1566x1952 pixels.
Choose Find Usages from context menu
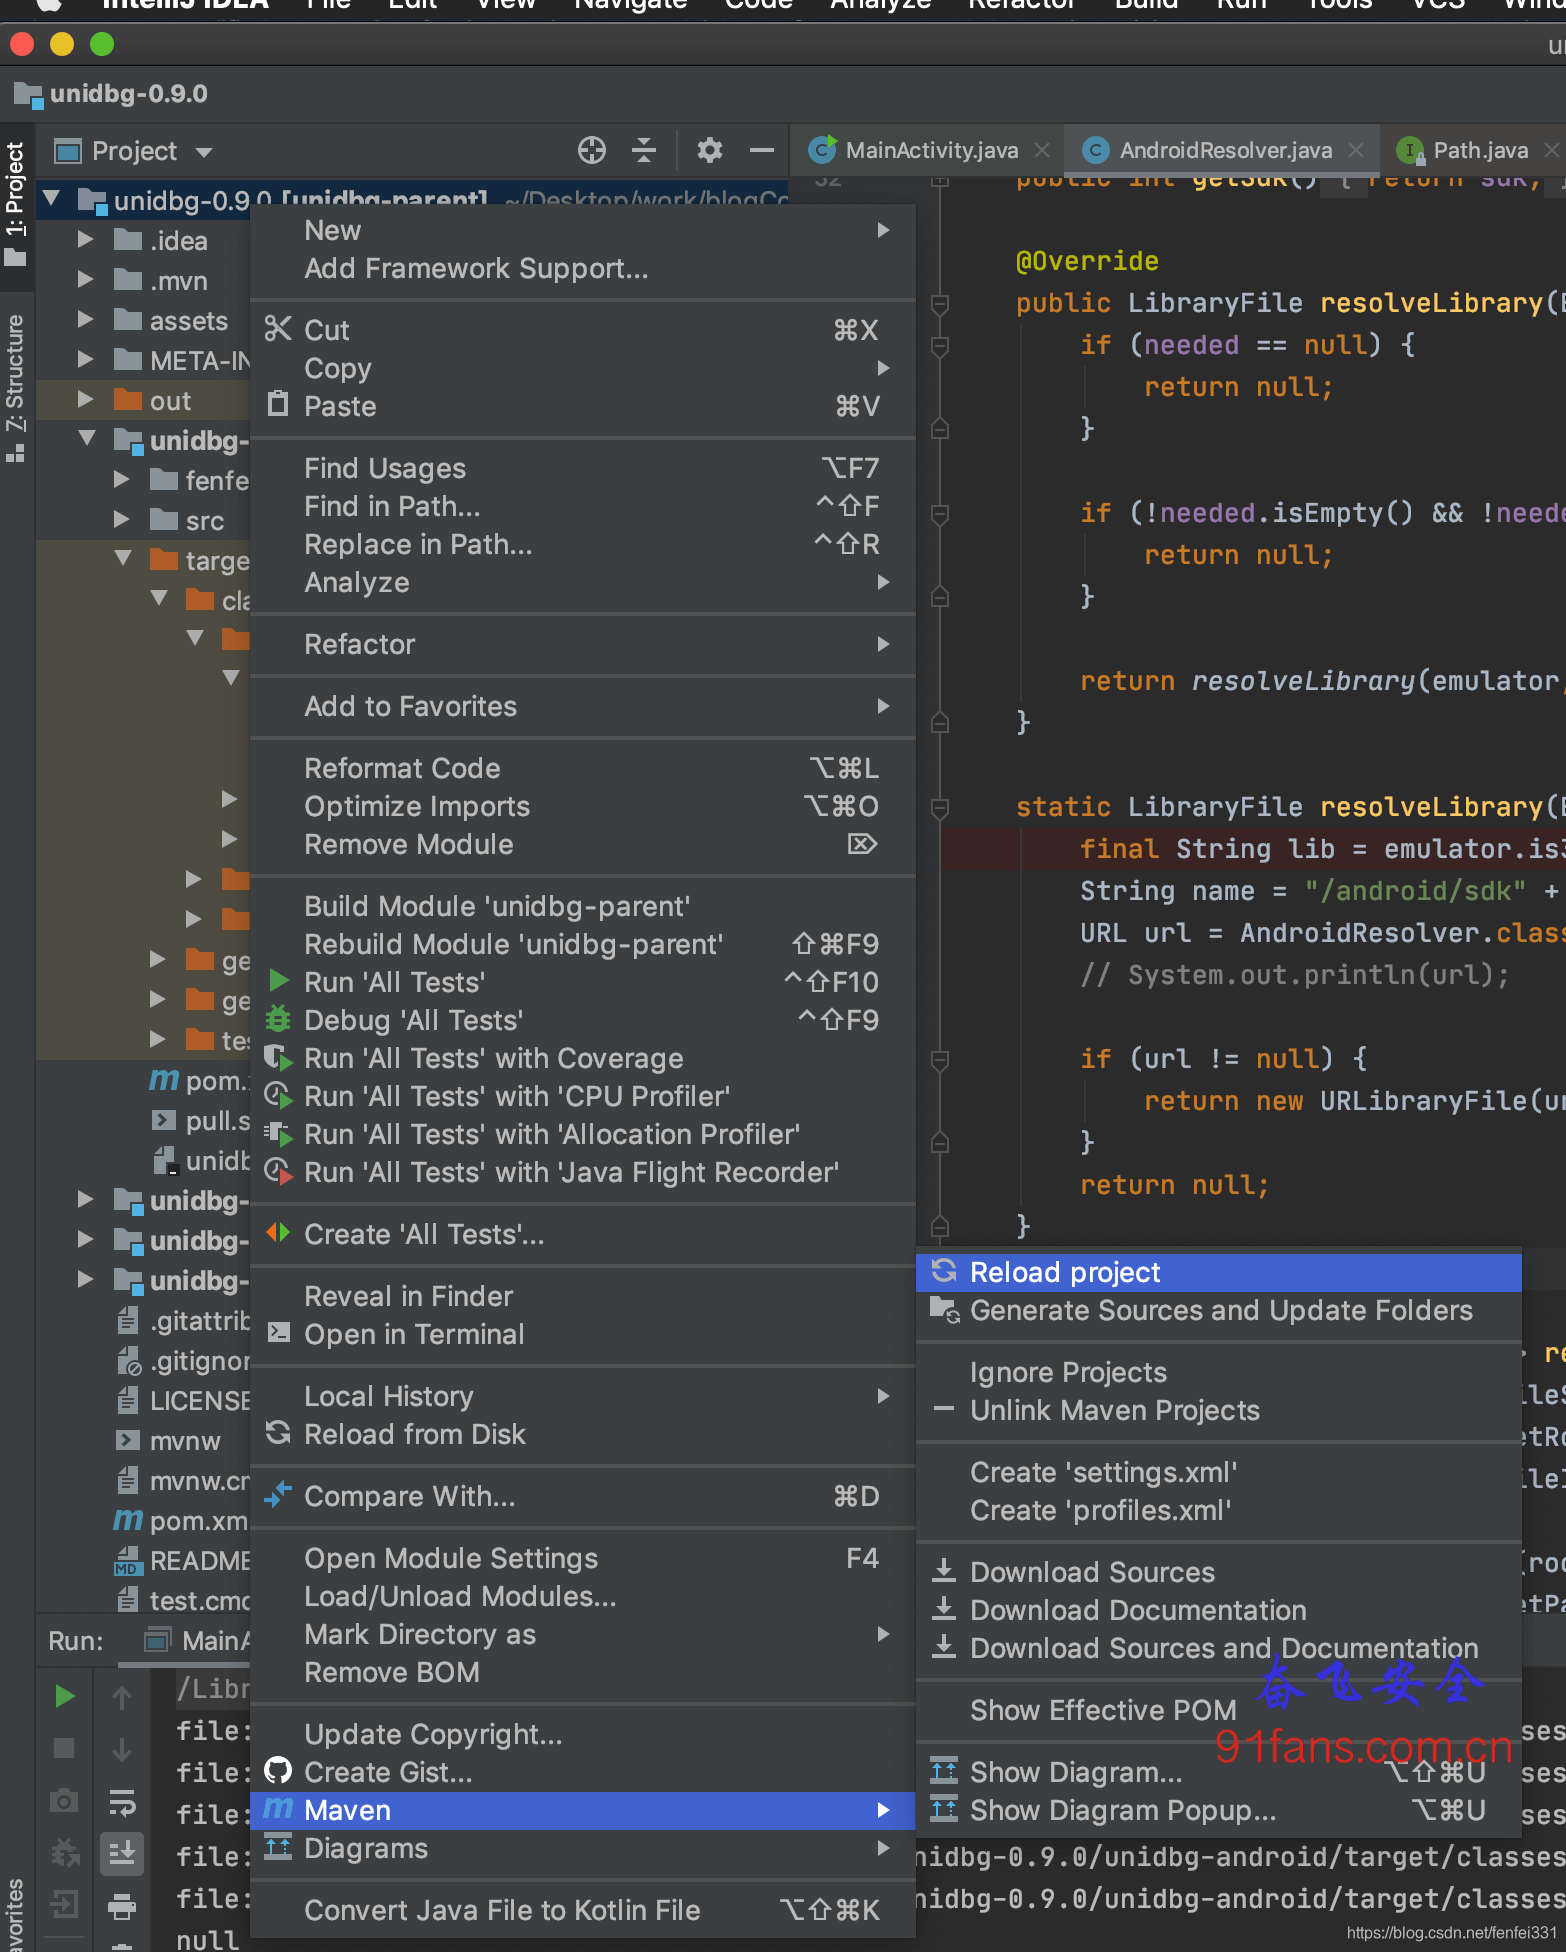pyautogui.click(x=583, y=468)
